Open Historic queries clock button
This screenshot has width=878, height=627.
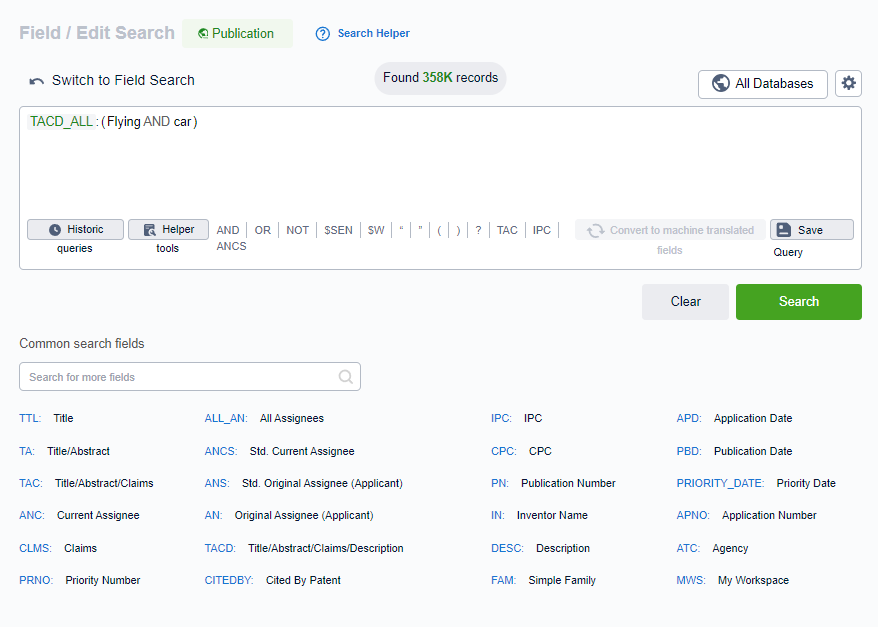point(75,230)
